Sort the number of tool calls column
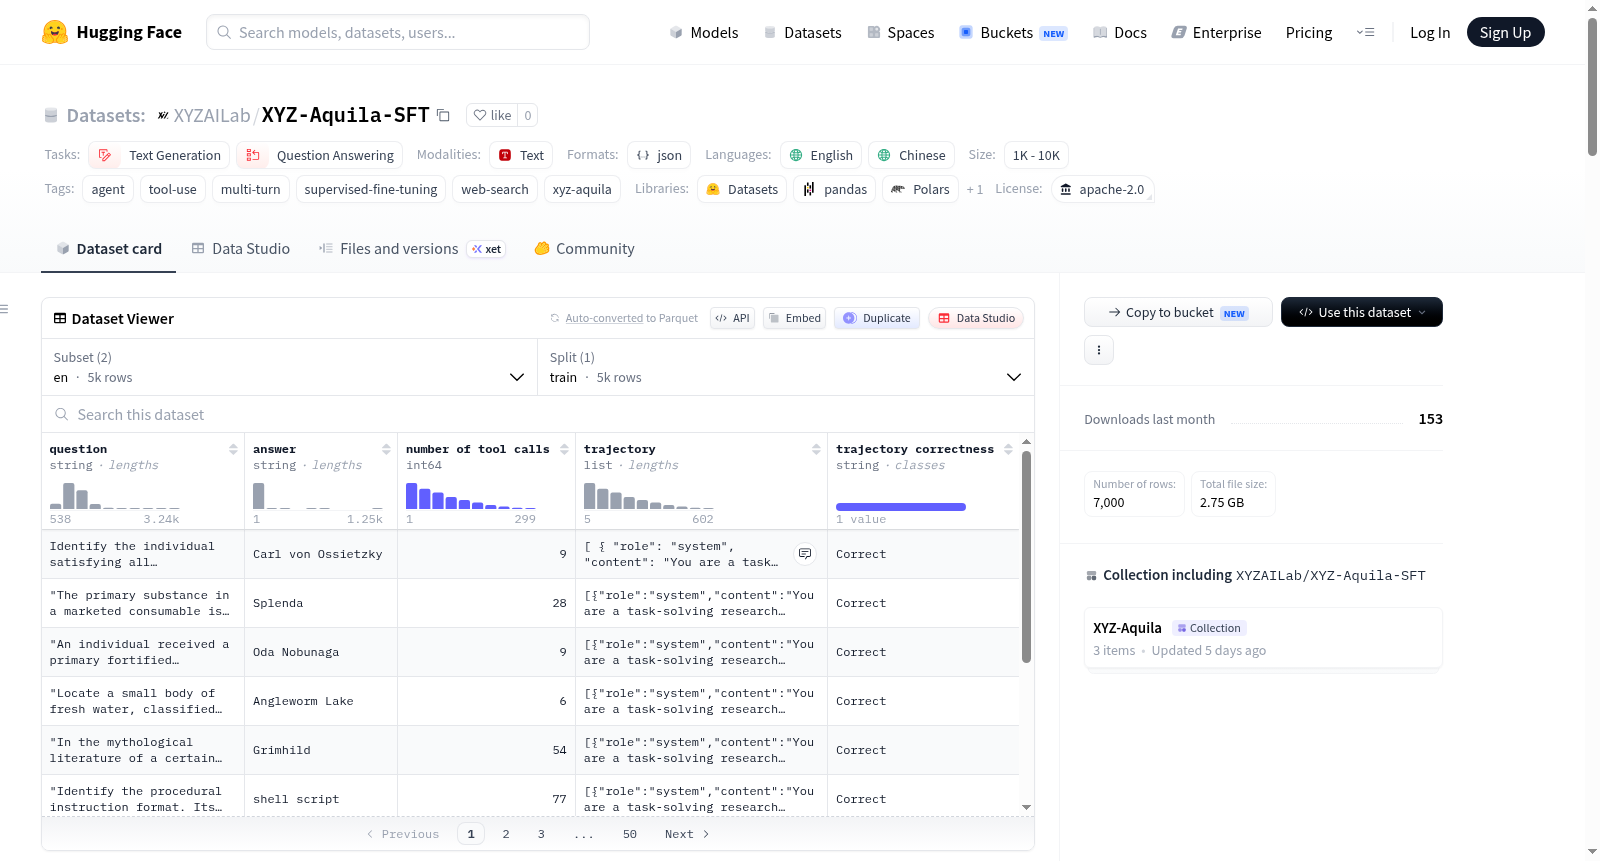 [x=564, y=449]
